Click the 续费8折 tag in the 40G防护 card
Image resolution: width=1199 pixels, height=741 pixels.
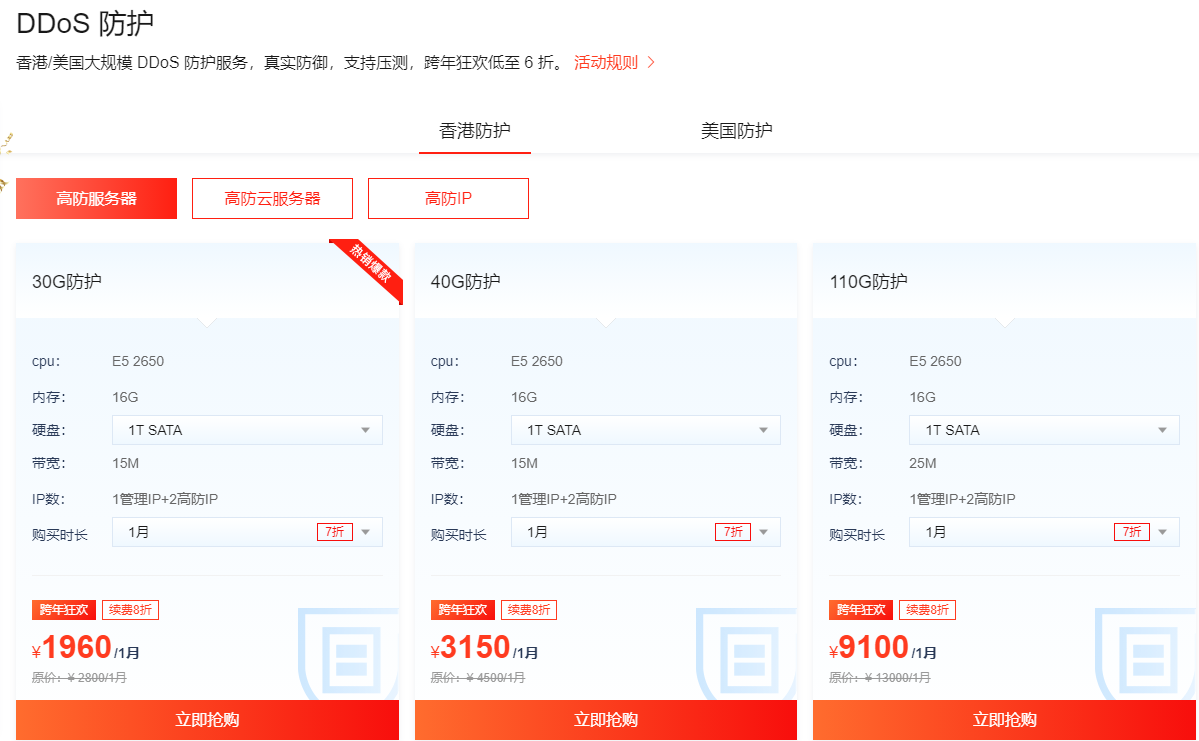pos(528,609)
